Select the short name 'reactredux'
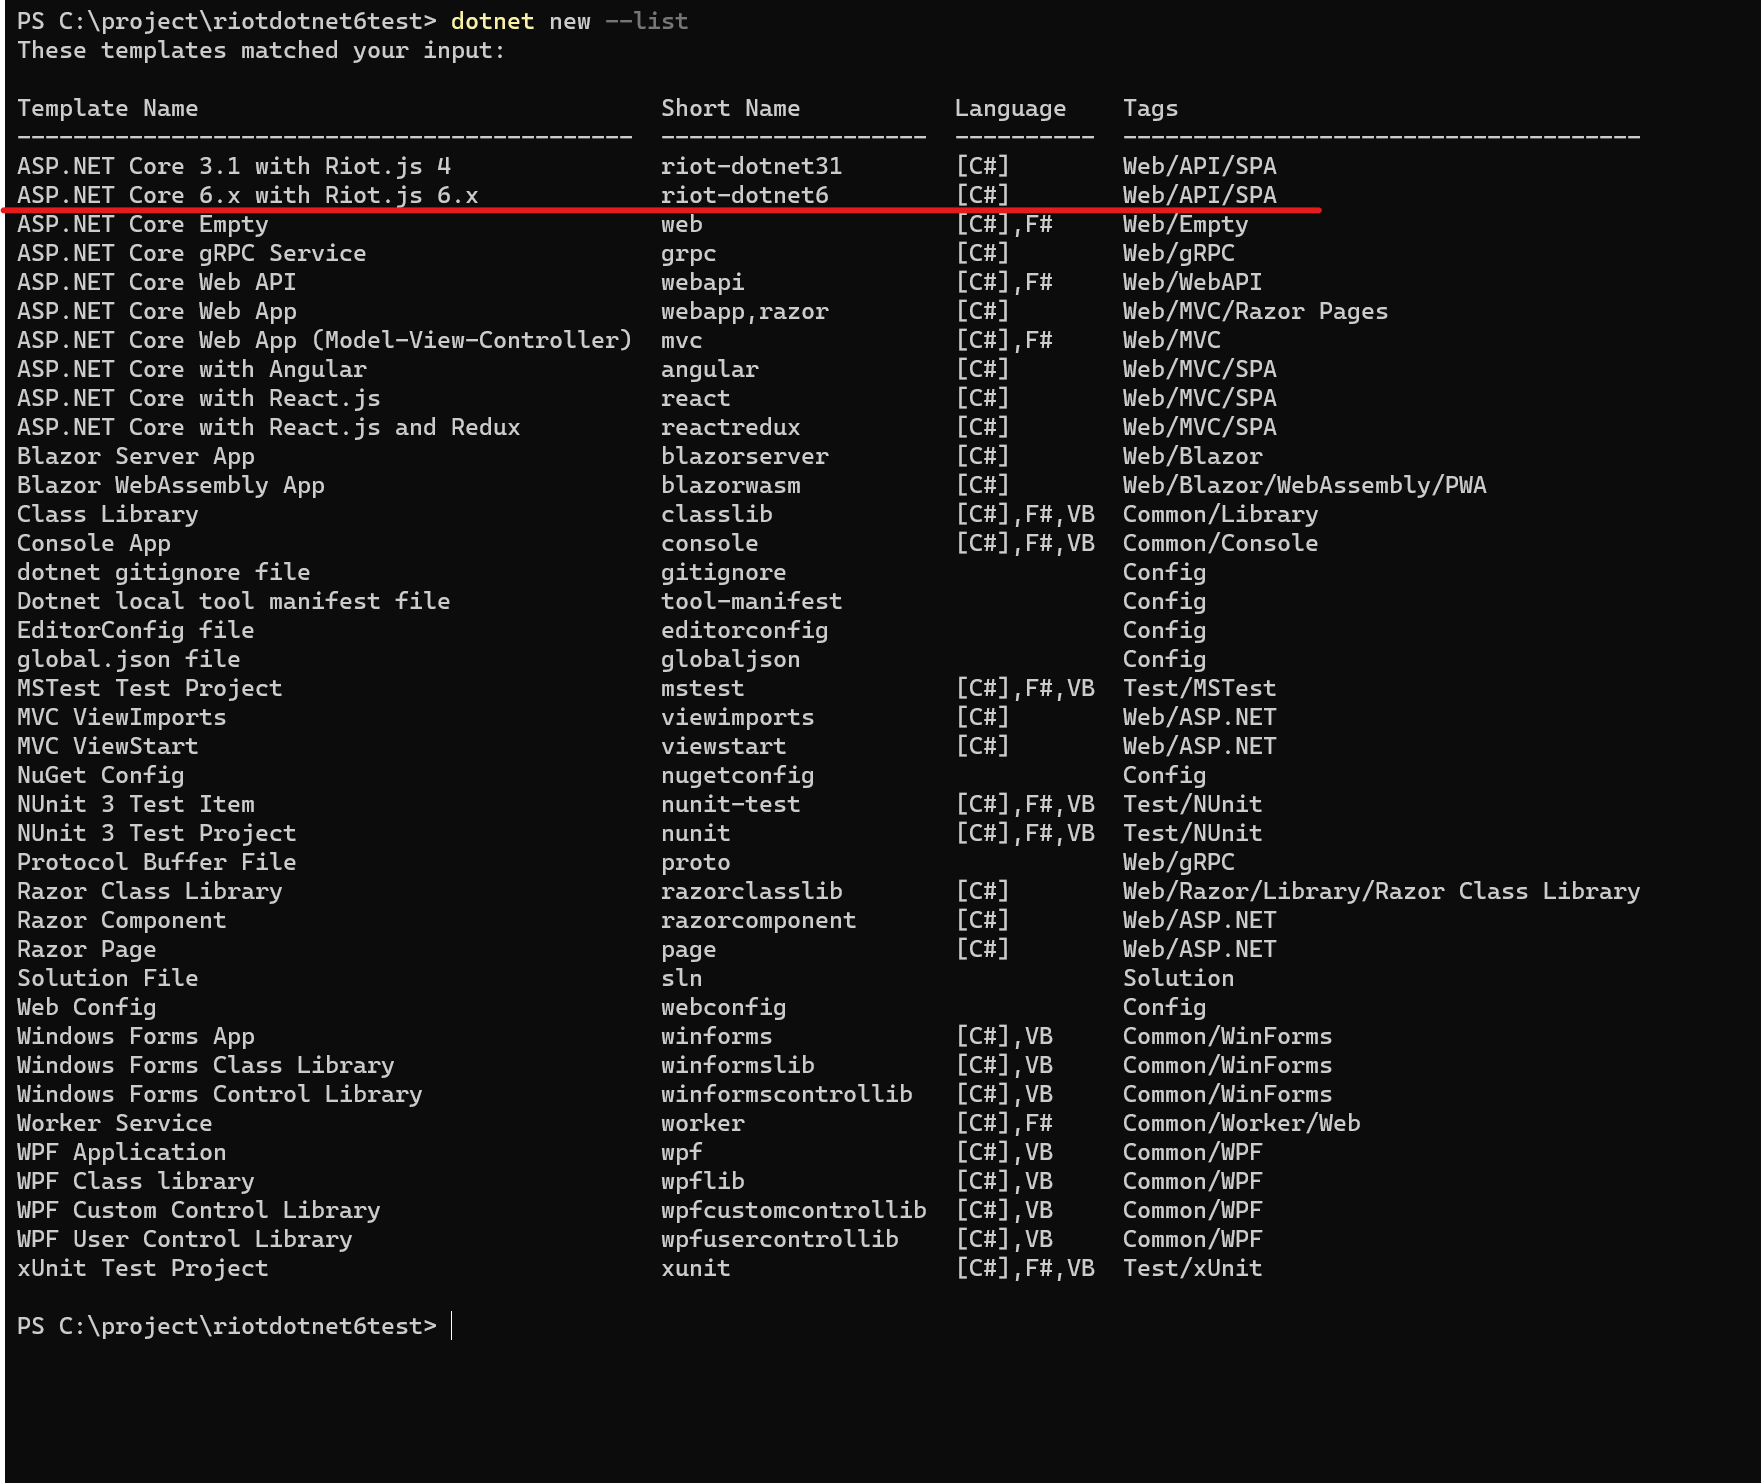 730,427
